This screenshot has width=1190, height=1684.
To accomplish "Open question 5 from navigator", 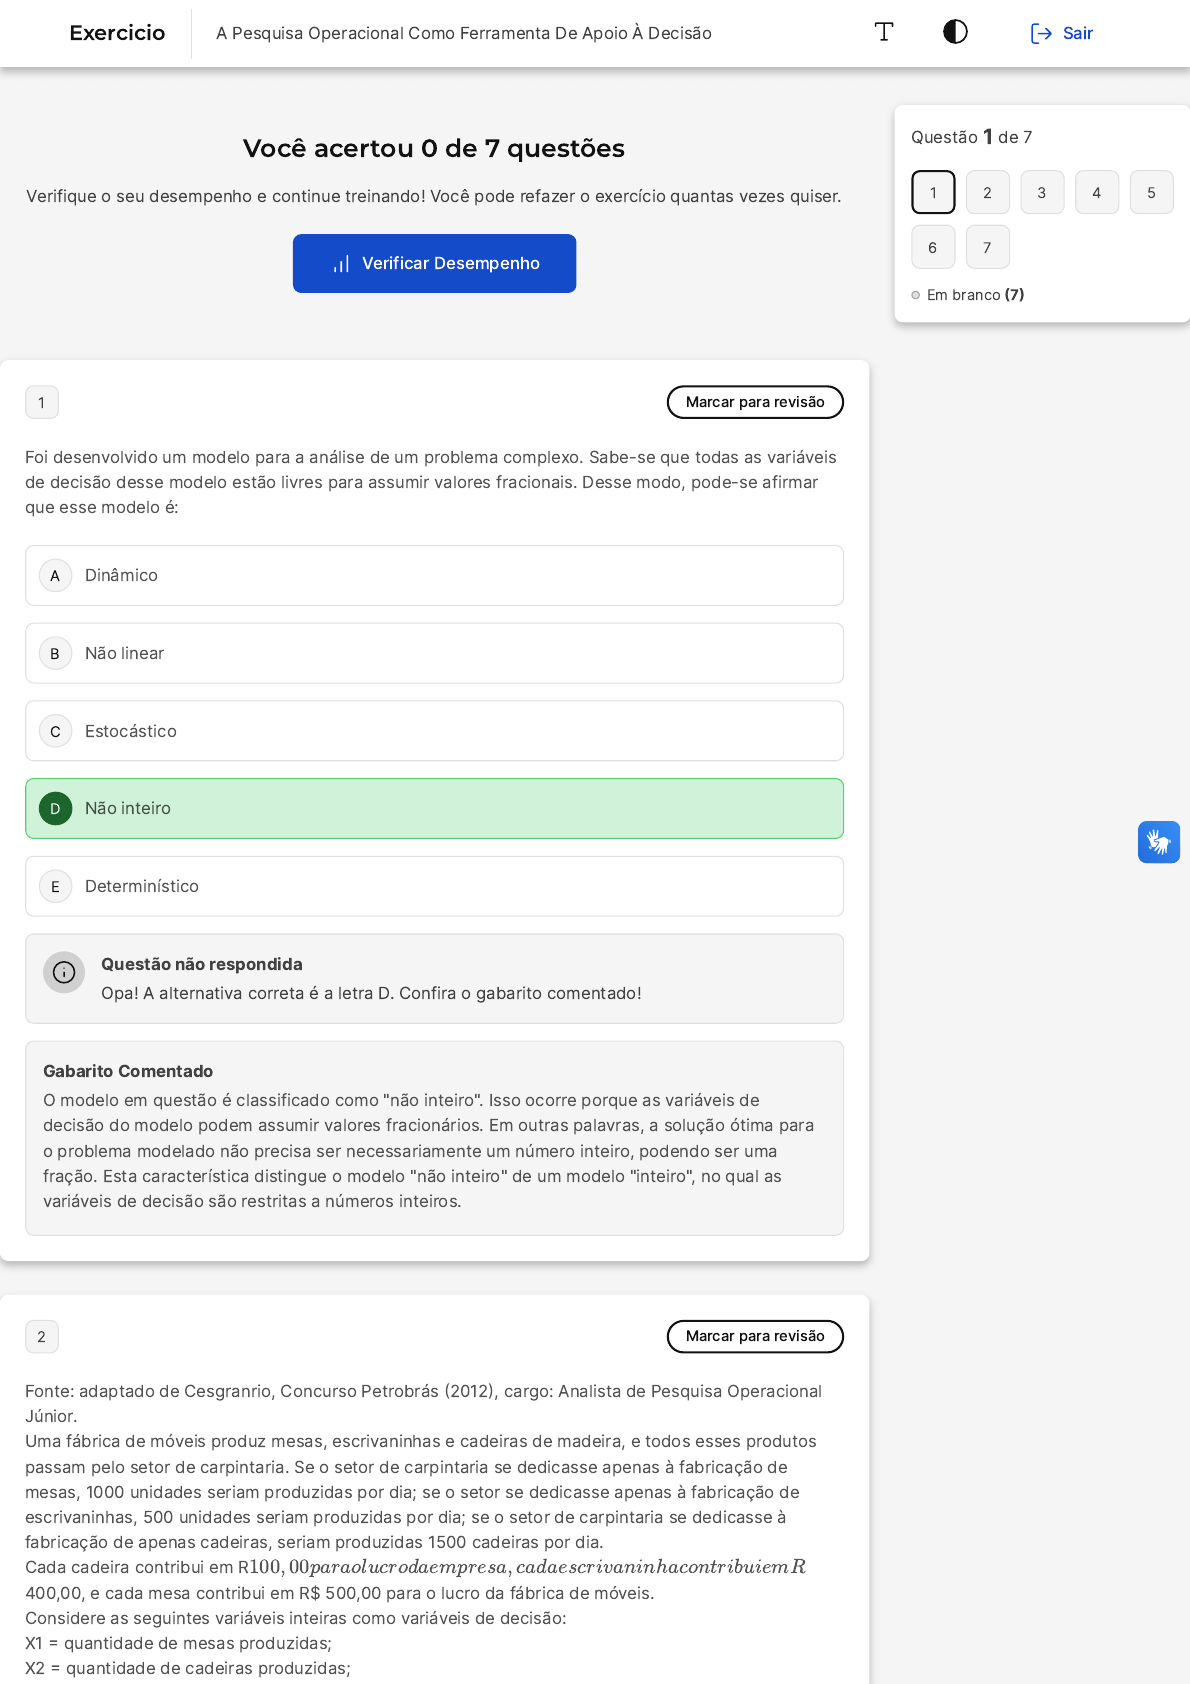I will (1151, 192).
